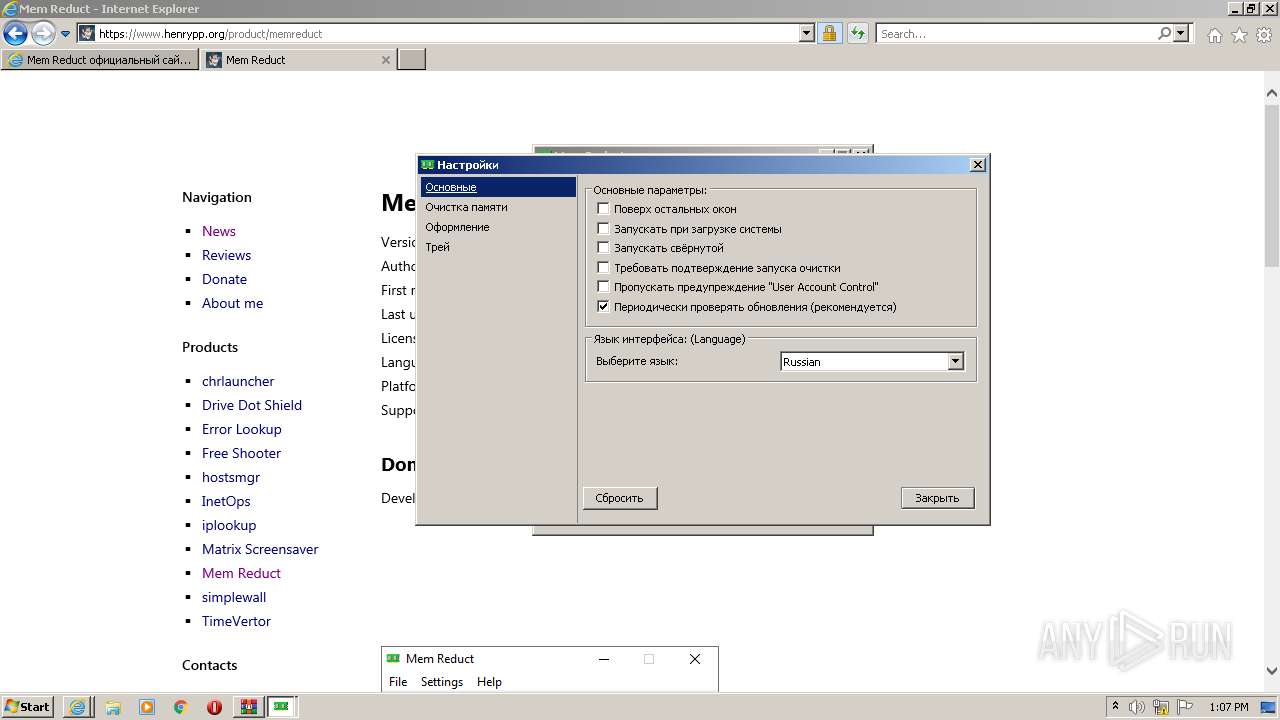Click Internet Explorer icon in taskbar
The width and height of the screenshot is (1280, 720).
(x=77, y=707)
